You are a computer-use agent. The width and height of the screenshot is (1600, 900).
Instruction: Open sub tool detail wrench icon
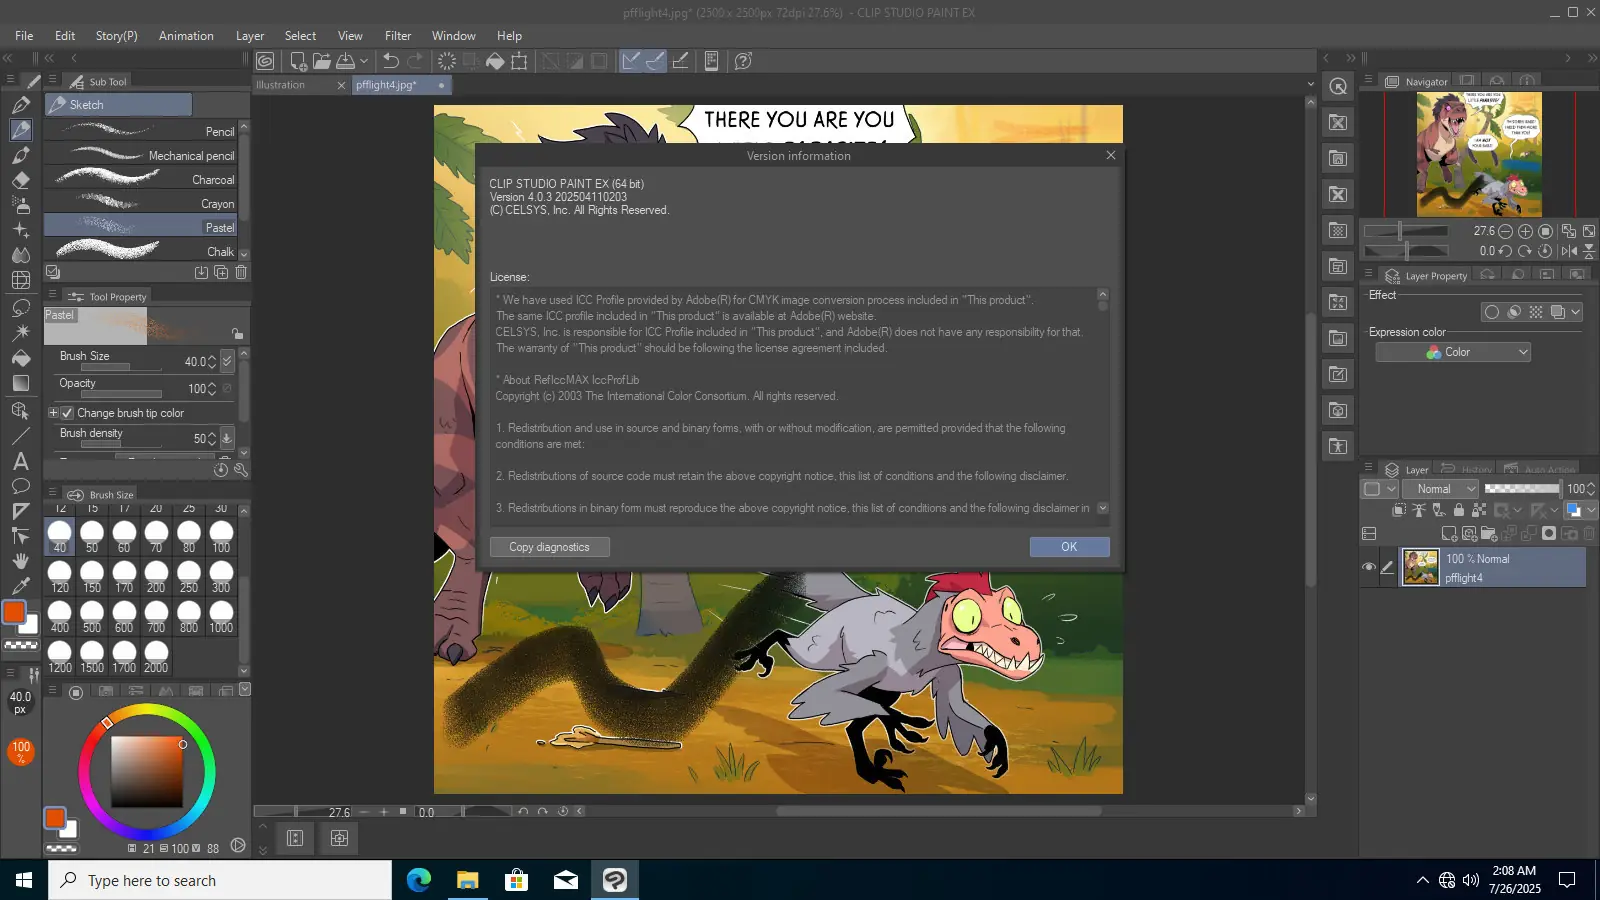pyautogui.click(x=241, y=469)
